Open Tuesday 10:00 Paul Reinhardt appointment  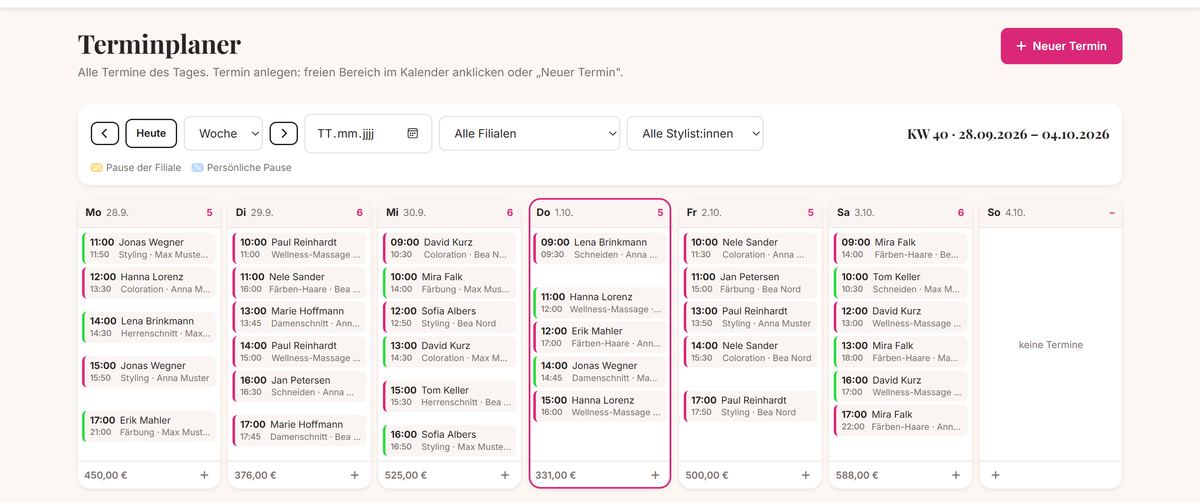click(x=299, y=248)
